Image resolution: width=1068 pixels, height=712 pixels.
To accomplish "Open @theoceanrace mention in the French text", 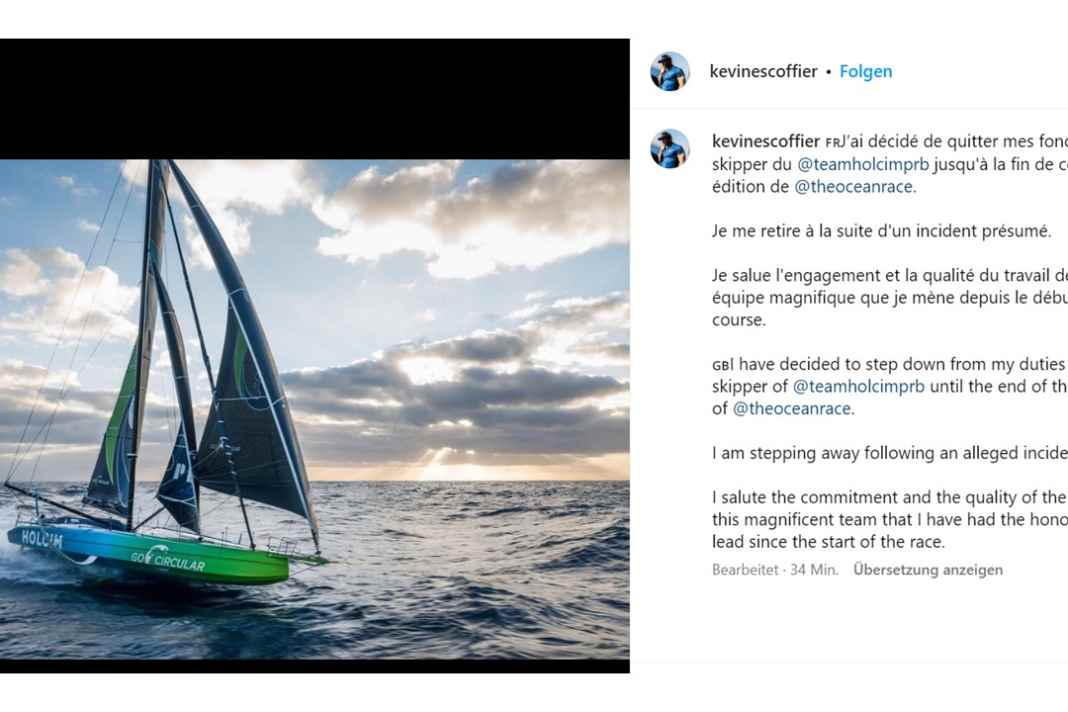I will pos(854,186).
